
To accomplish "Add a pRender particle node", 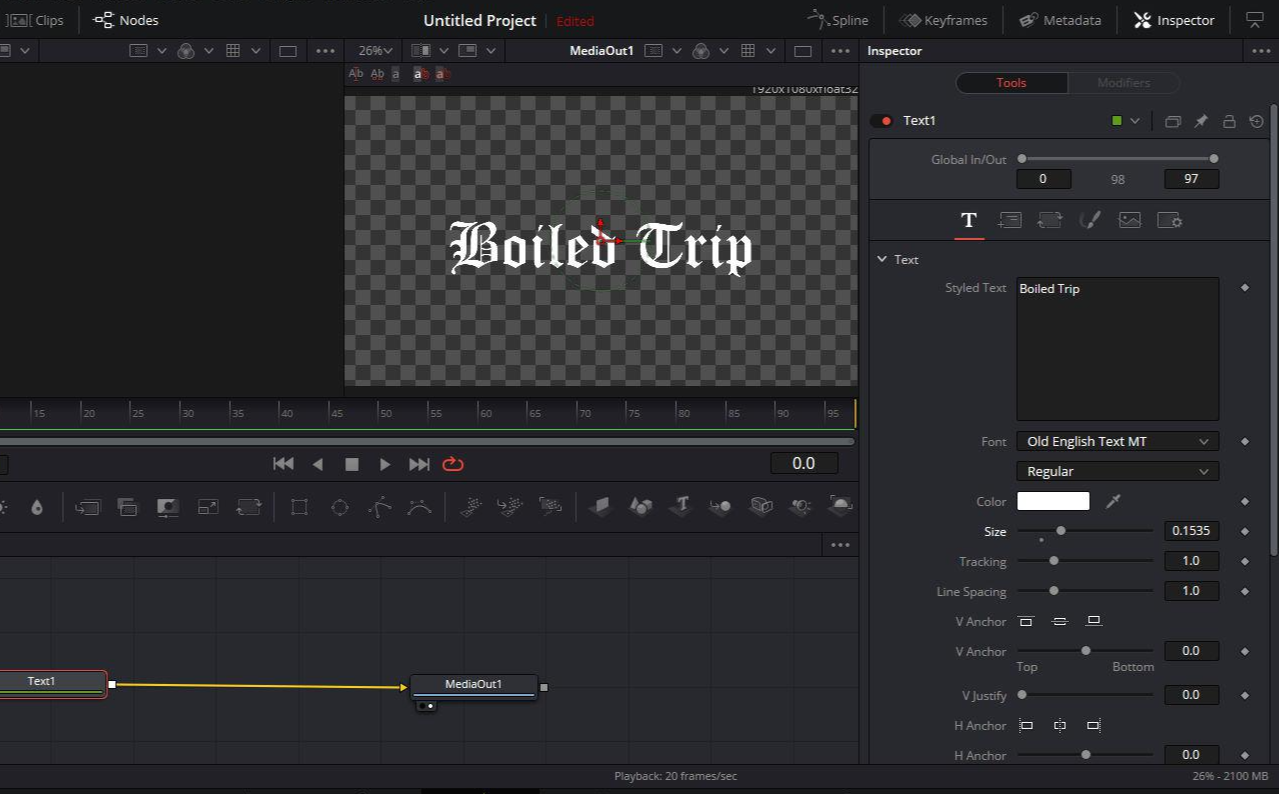I will coord(550,507).
